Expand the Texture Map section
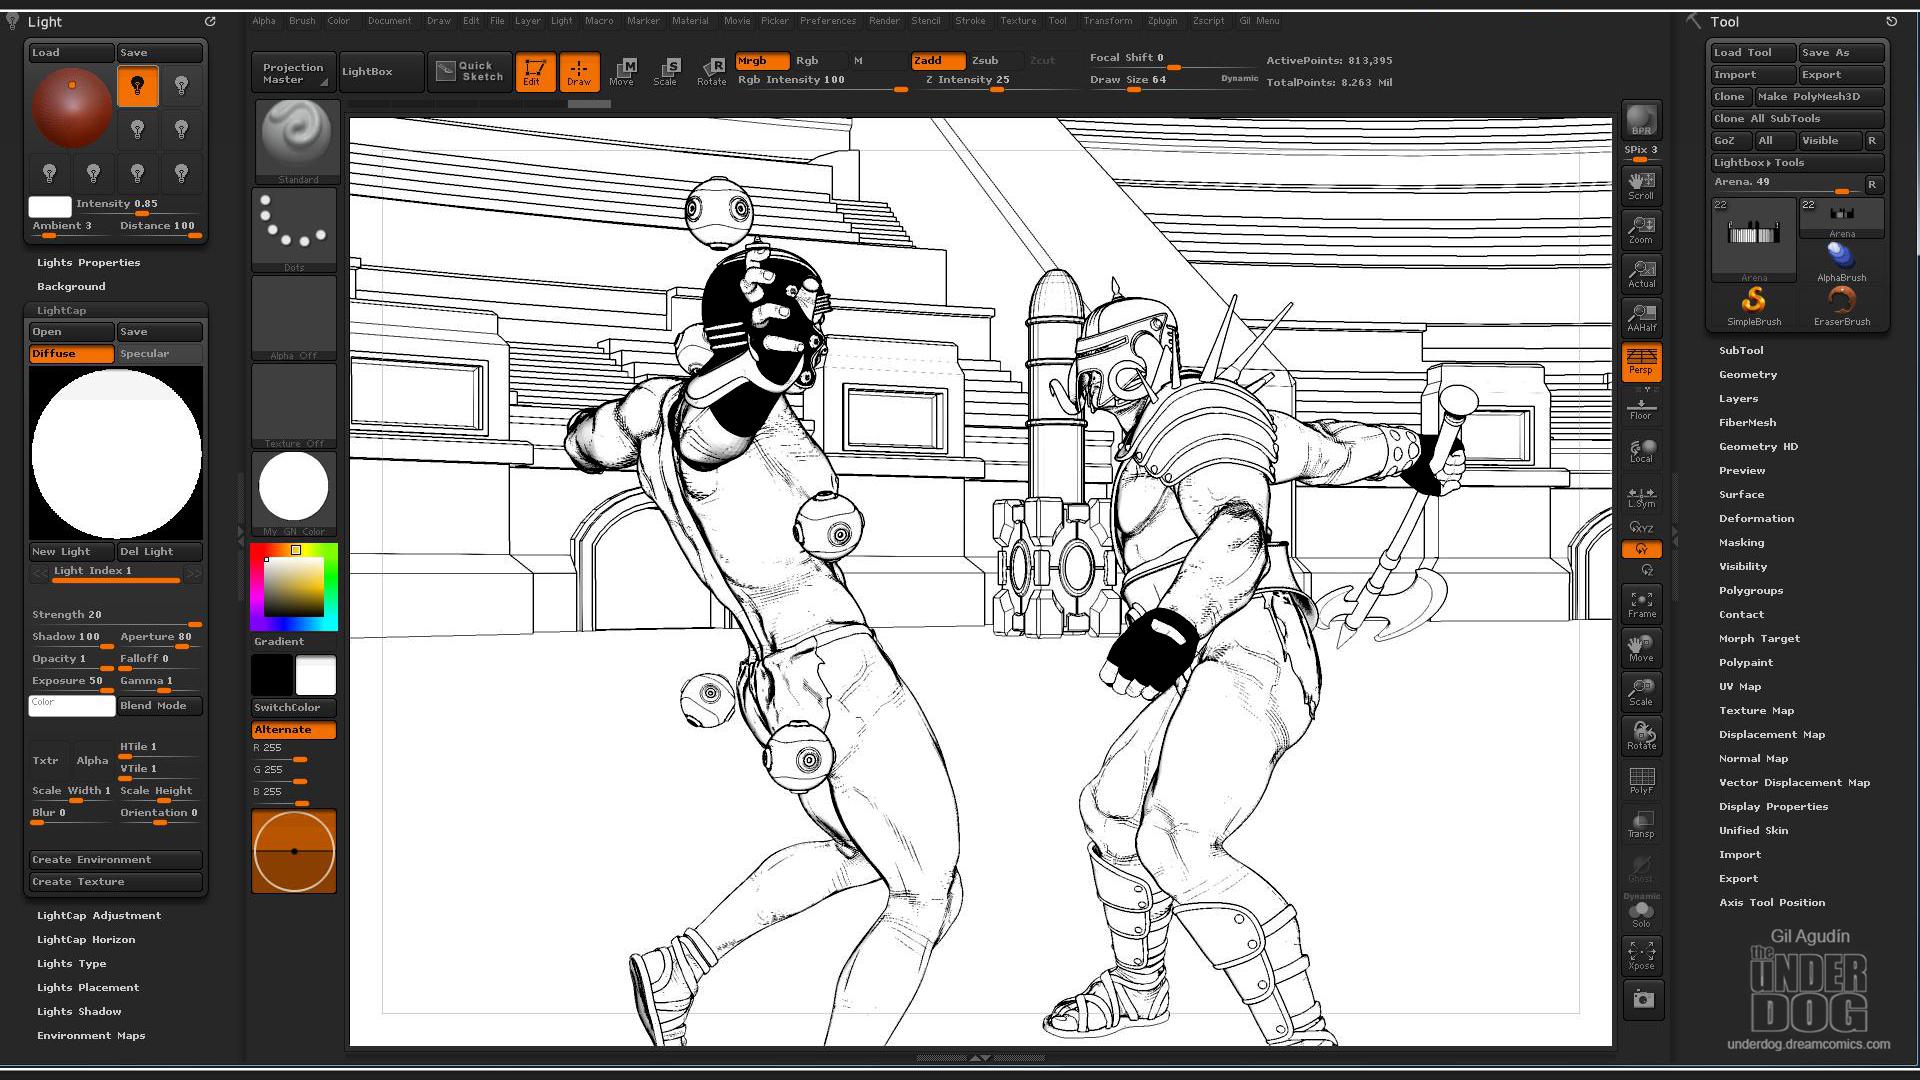This screenshot has height=1080, width=1920. click(1756, 710)
